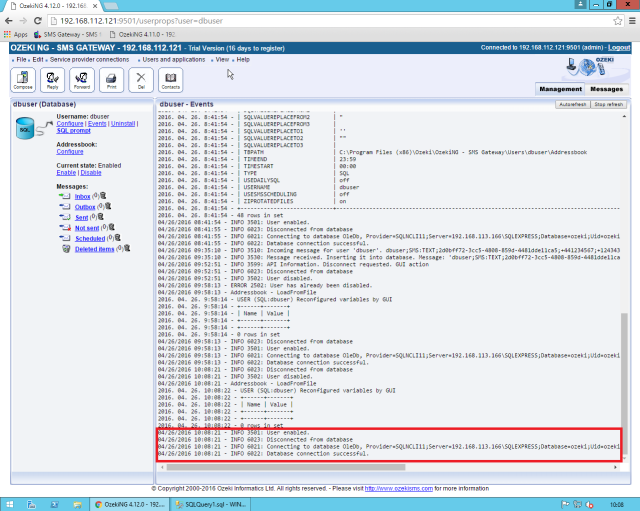Empty the Inbox using its trash icon

(x=103, y=196)
